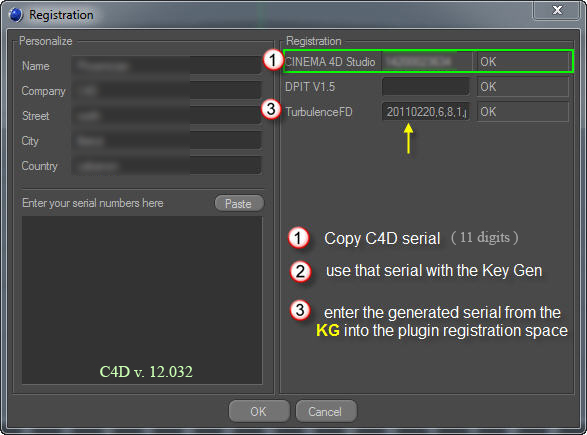Click the blue sphere Registration window icon

click(15, 15)
